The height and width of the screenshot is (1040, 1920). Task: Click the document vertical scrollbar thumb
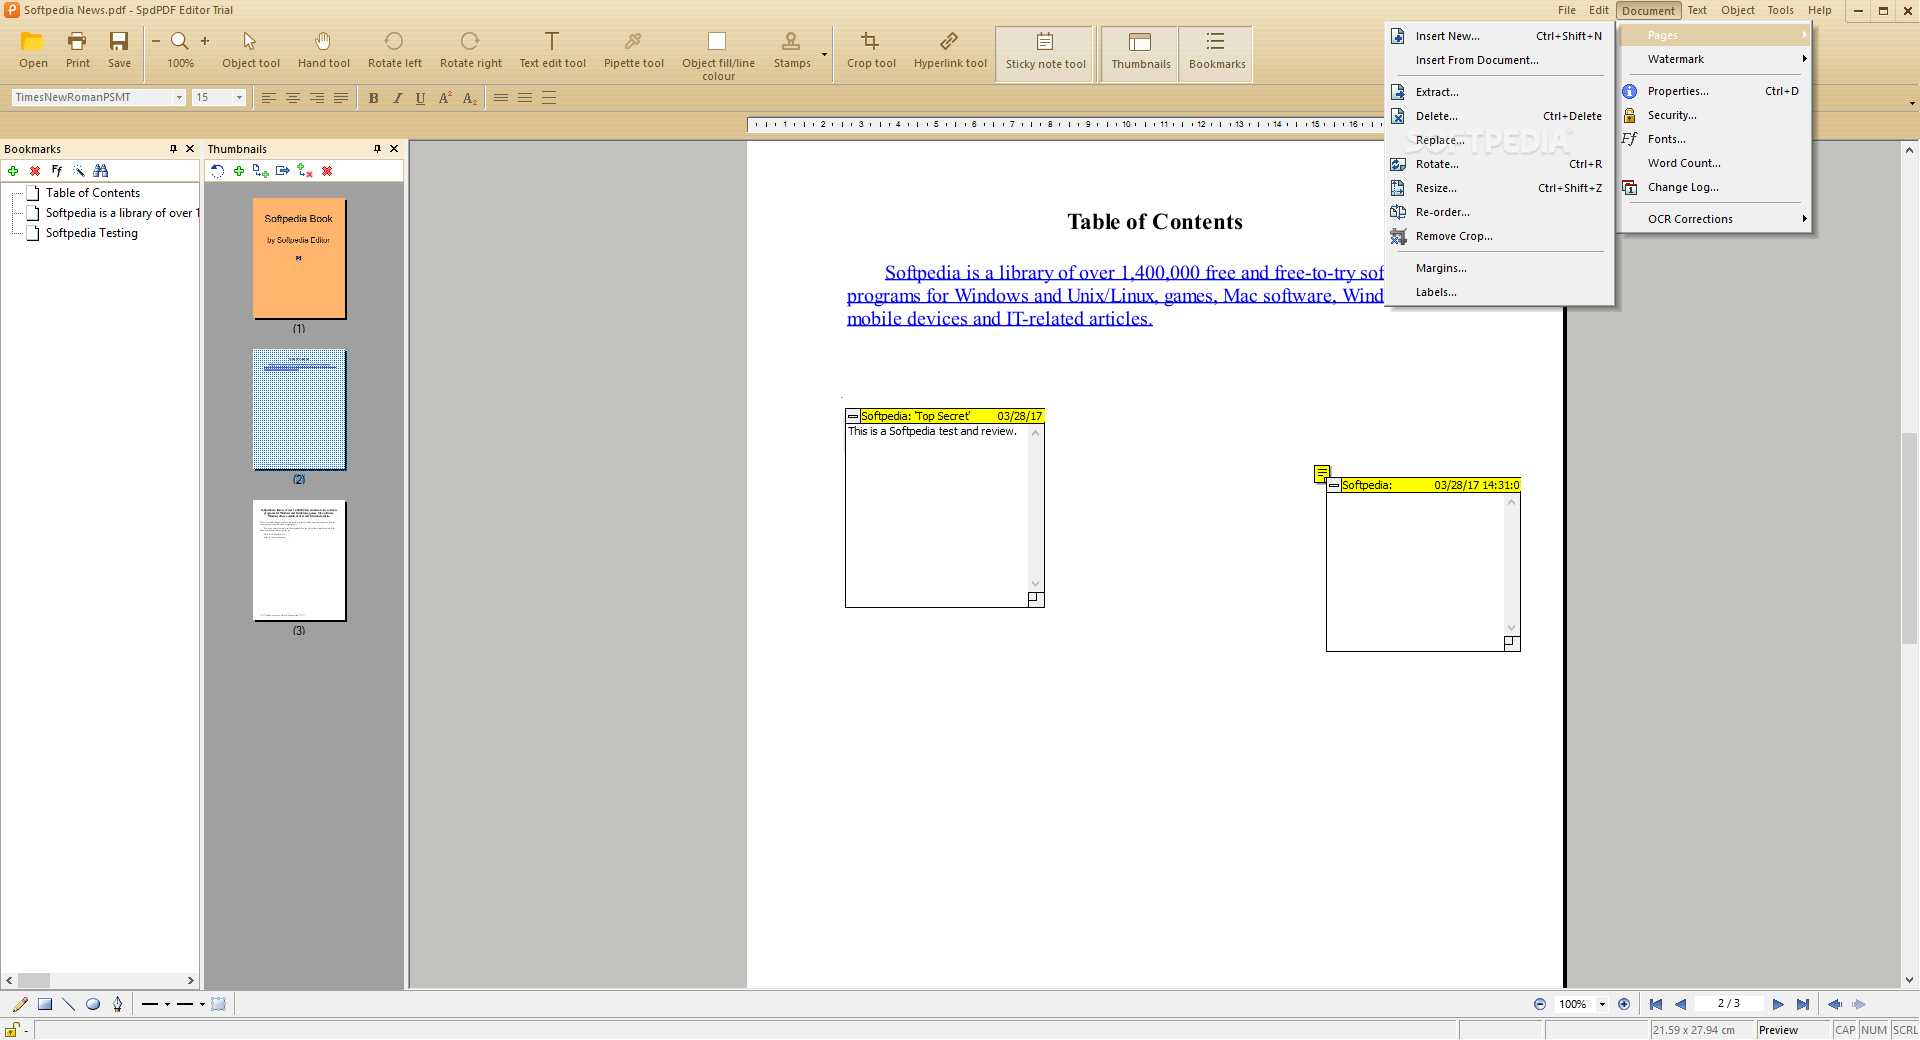(1910, 538)
